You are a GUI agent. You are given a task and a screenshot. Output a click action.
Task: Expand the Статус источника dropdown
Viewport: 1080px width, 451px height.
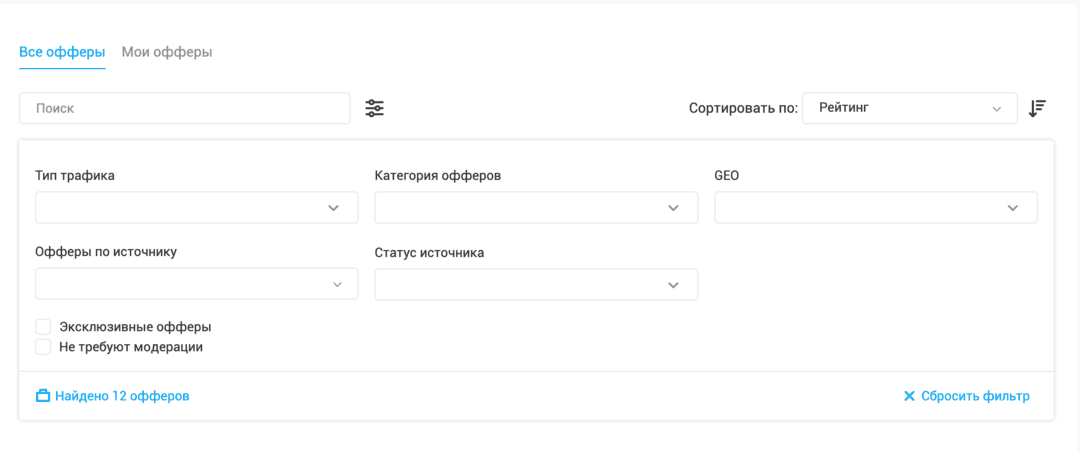point(537,284)
